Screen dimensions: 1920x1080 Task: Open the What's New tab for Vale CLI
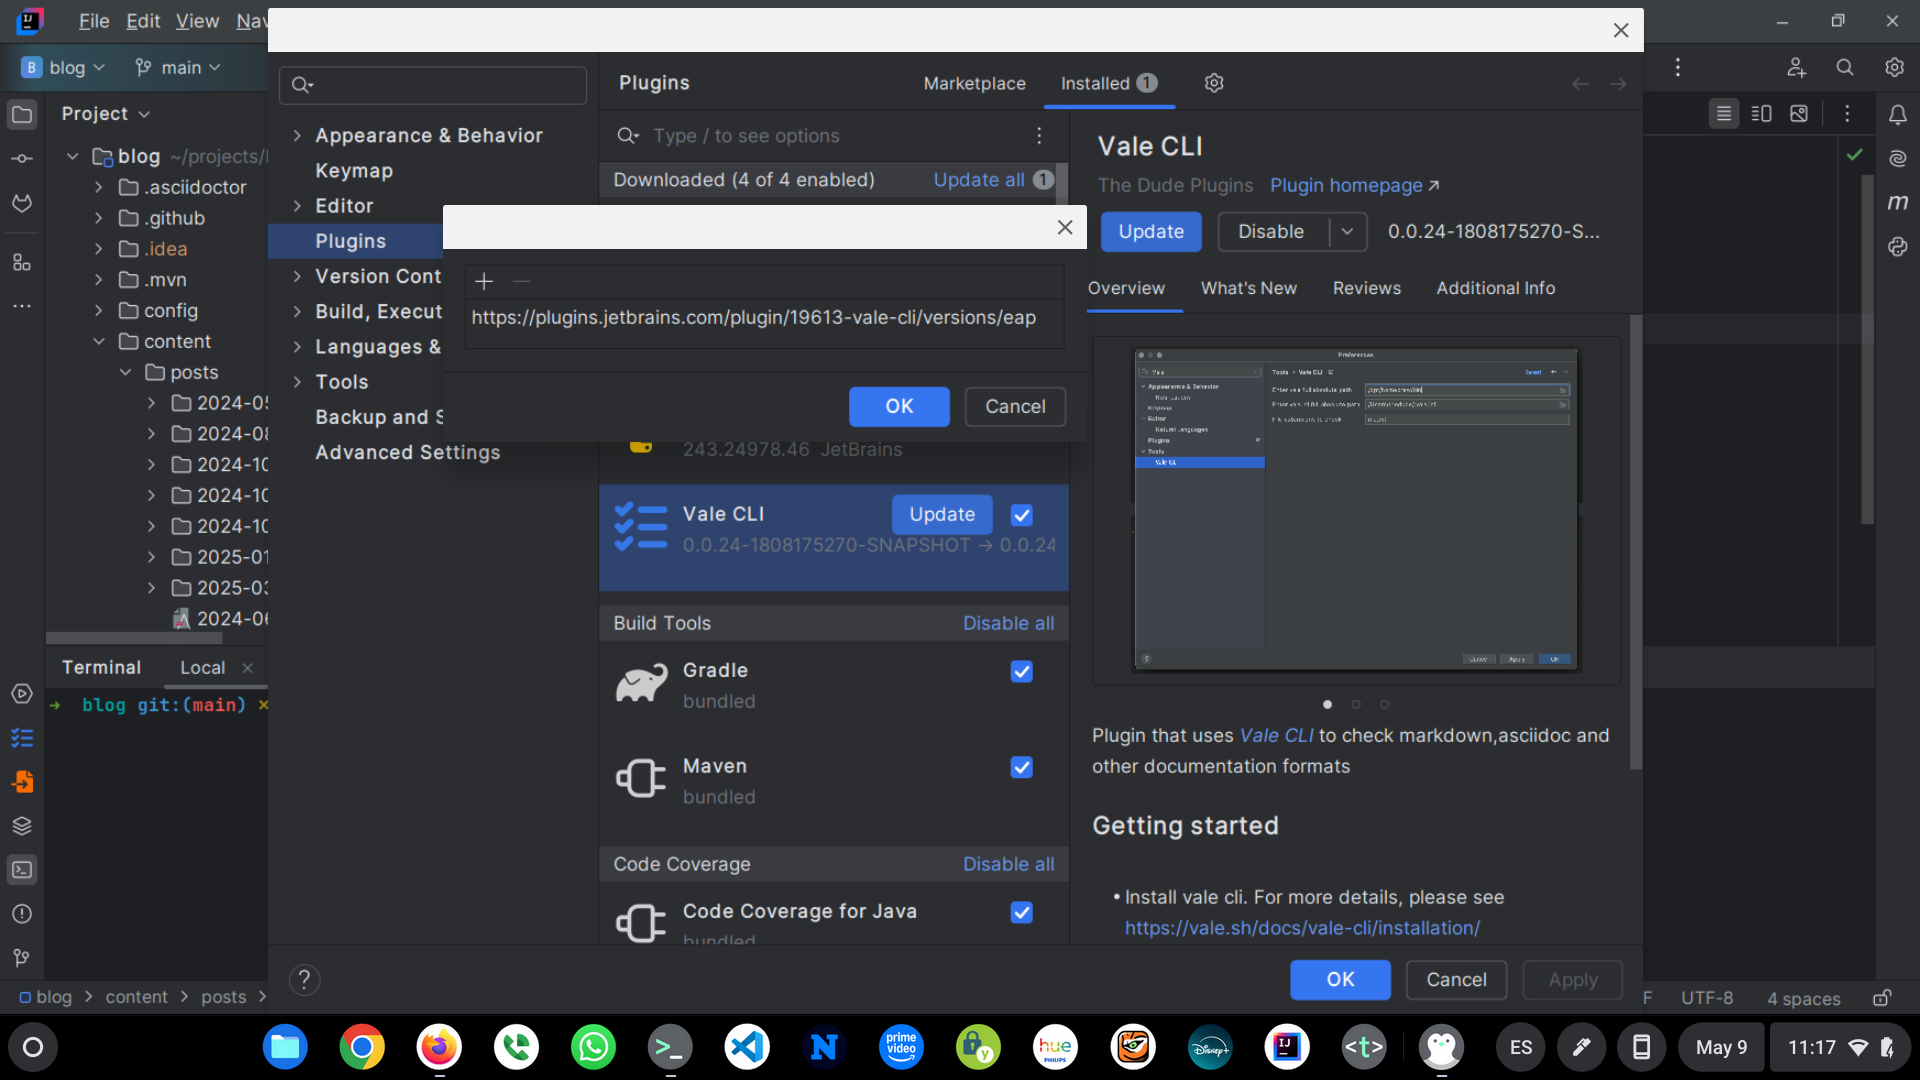click(1248, 288)
